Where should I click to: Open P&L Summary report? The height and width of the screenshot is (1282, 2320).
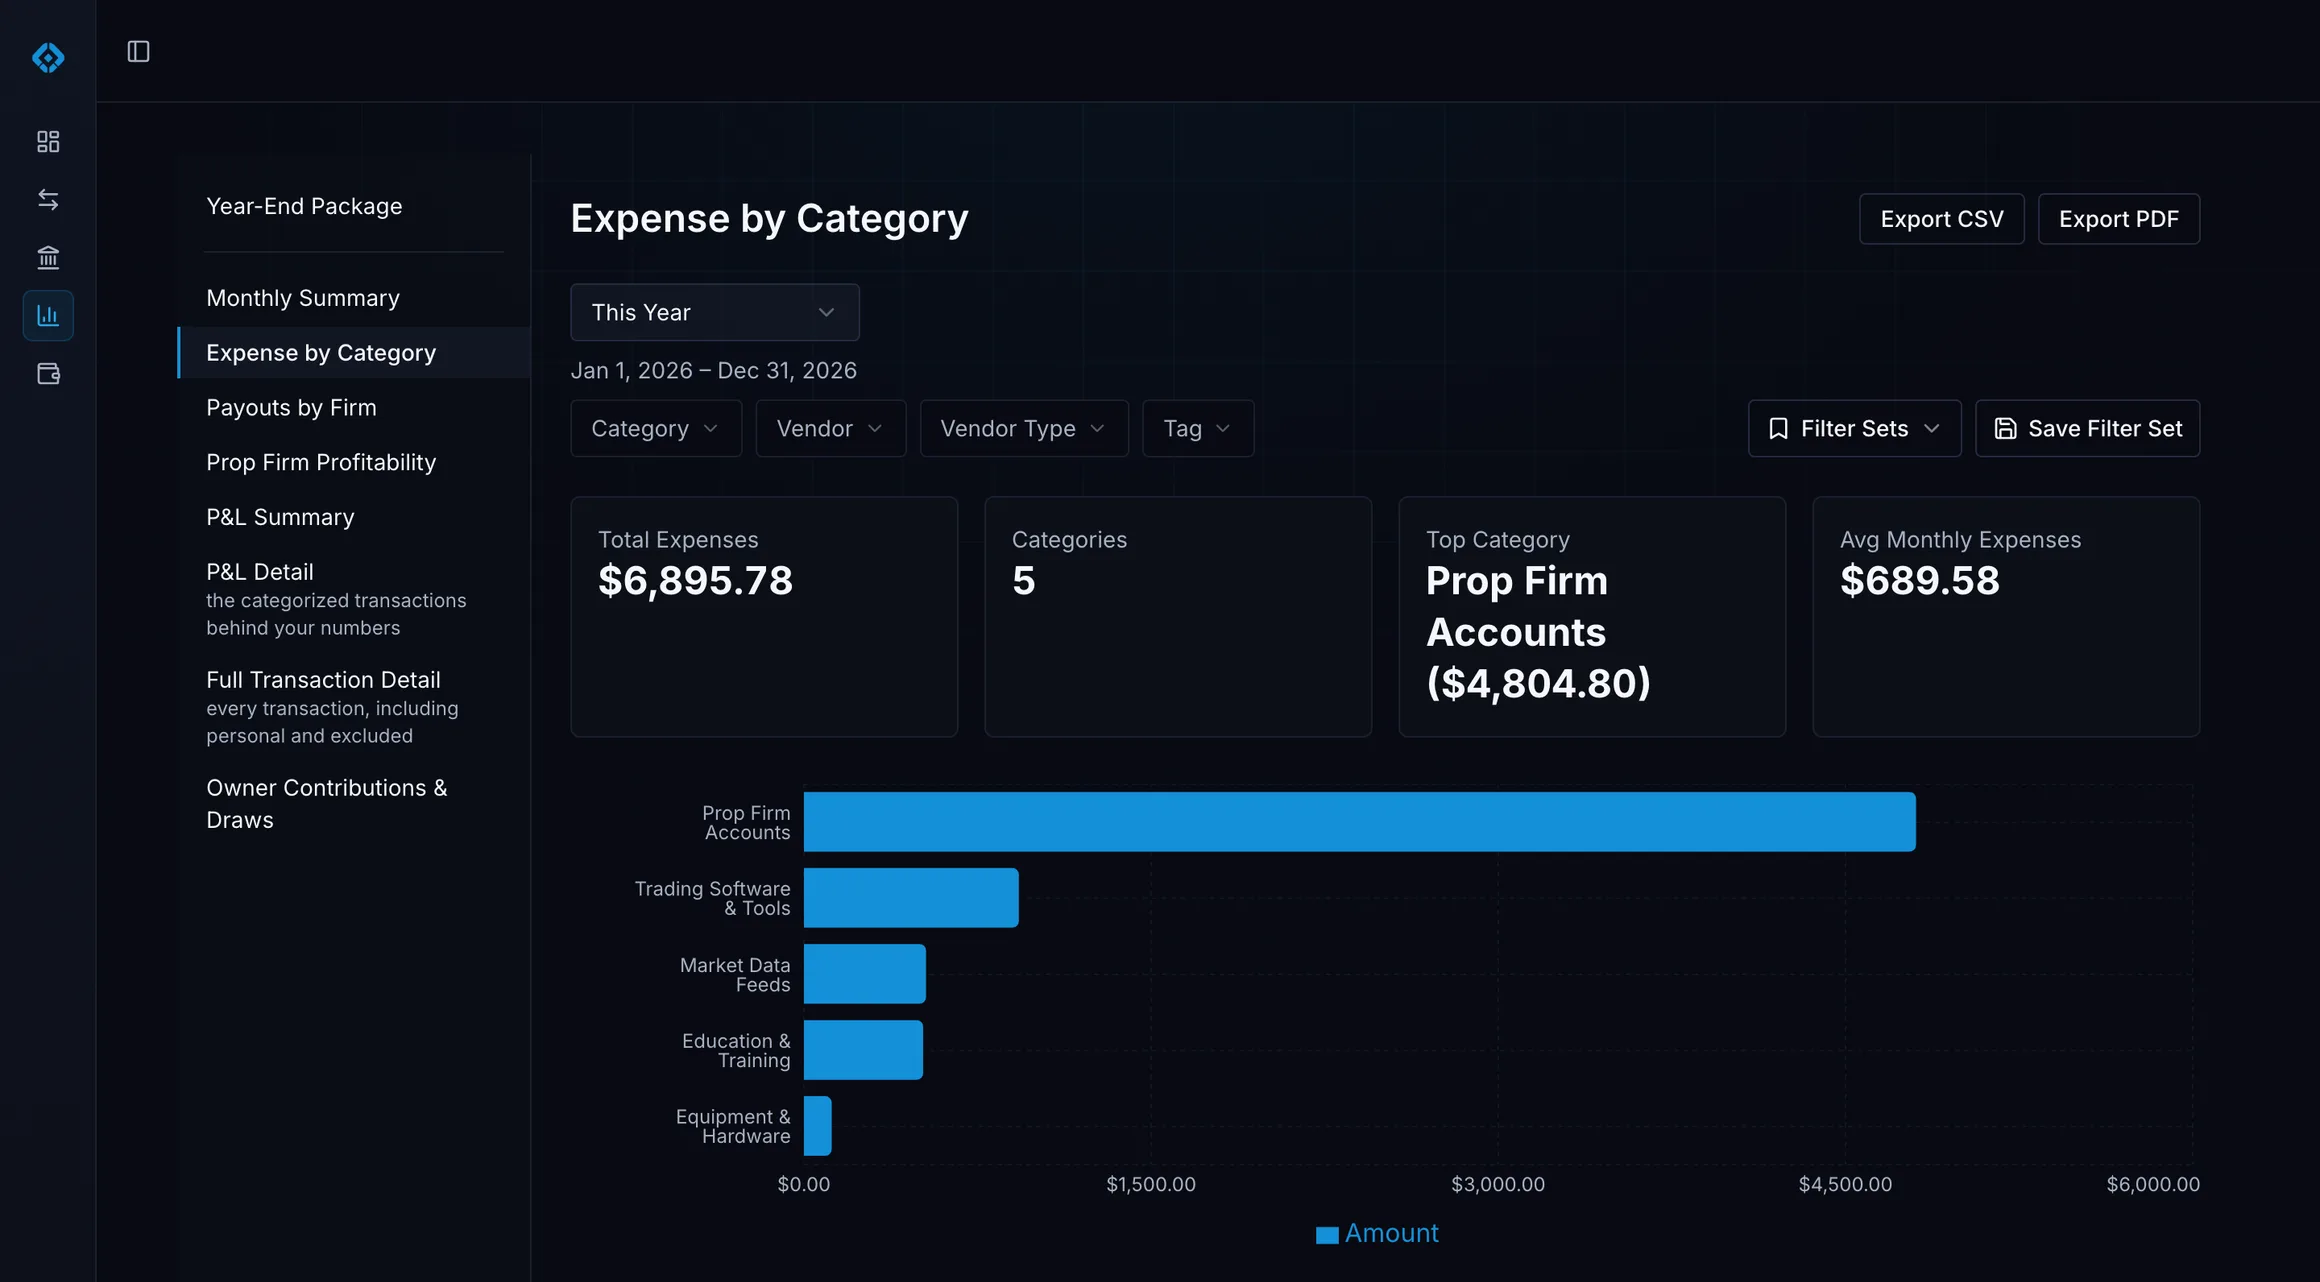280,517
